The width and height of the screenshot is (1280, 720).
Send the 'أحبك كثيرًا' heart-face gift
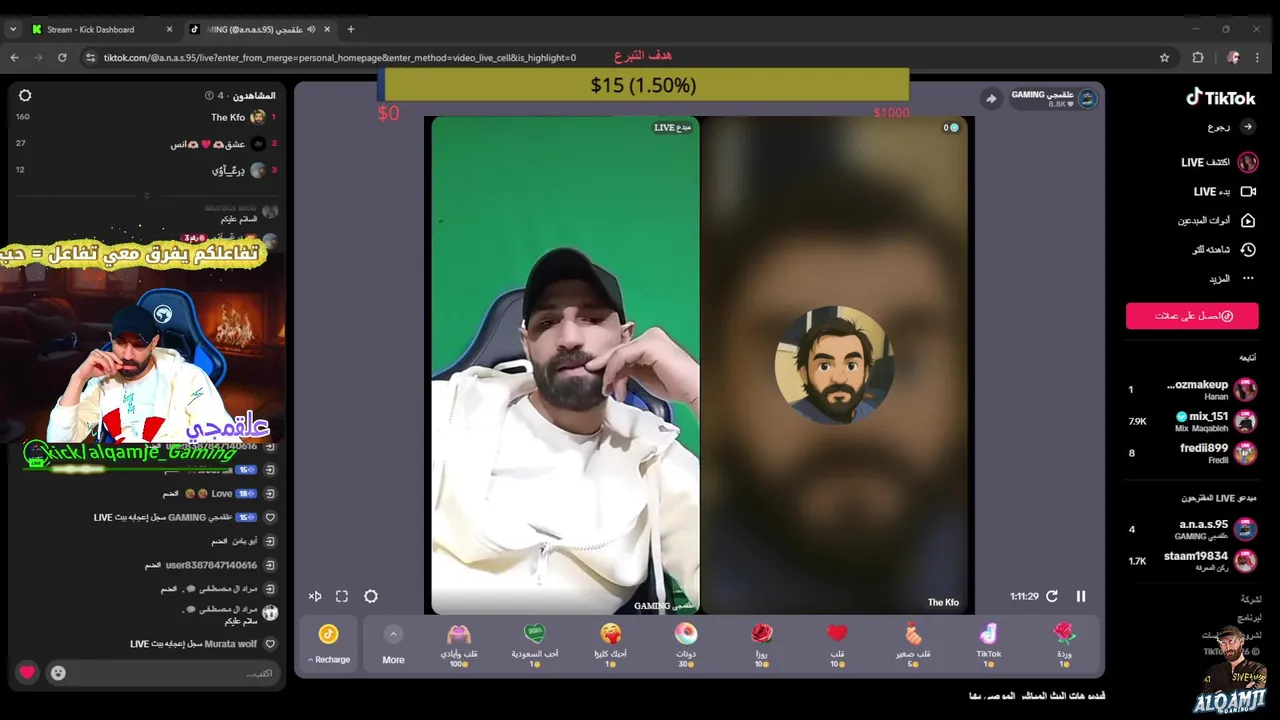[x=610, y=643]
